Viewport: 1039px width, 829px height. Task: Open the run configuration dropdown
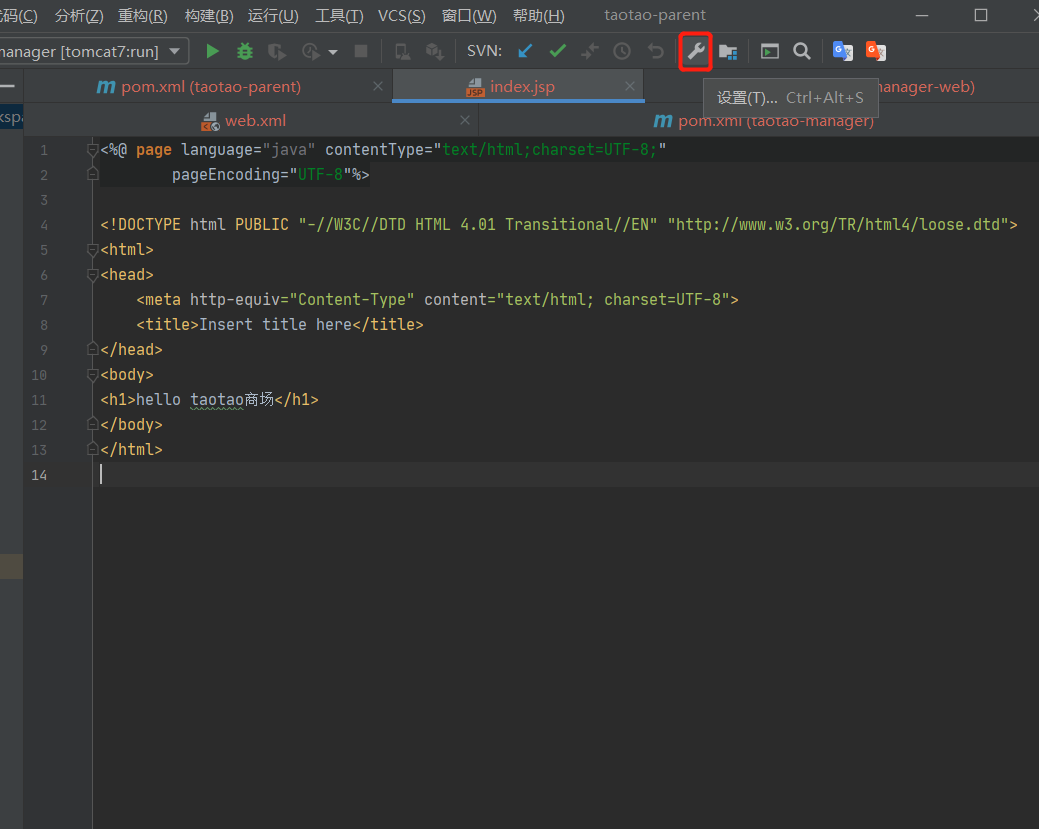pyautogui.click(x=174, y=51)
